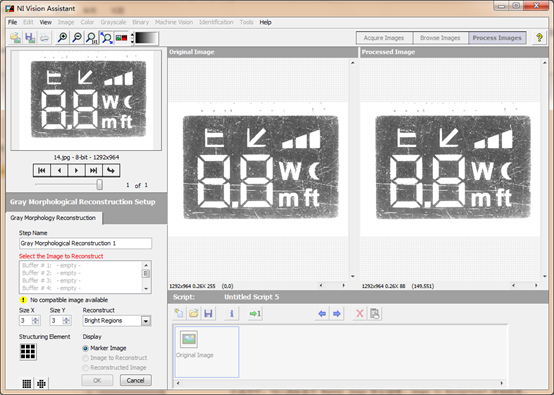
Task: Click the Open Script folder icon
Action: point(194,313)
